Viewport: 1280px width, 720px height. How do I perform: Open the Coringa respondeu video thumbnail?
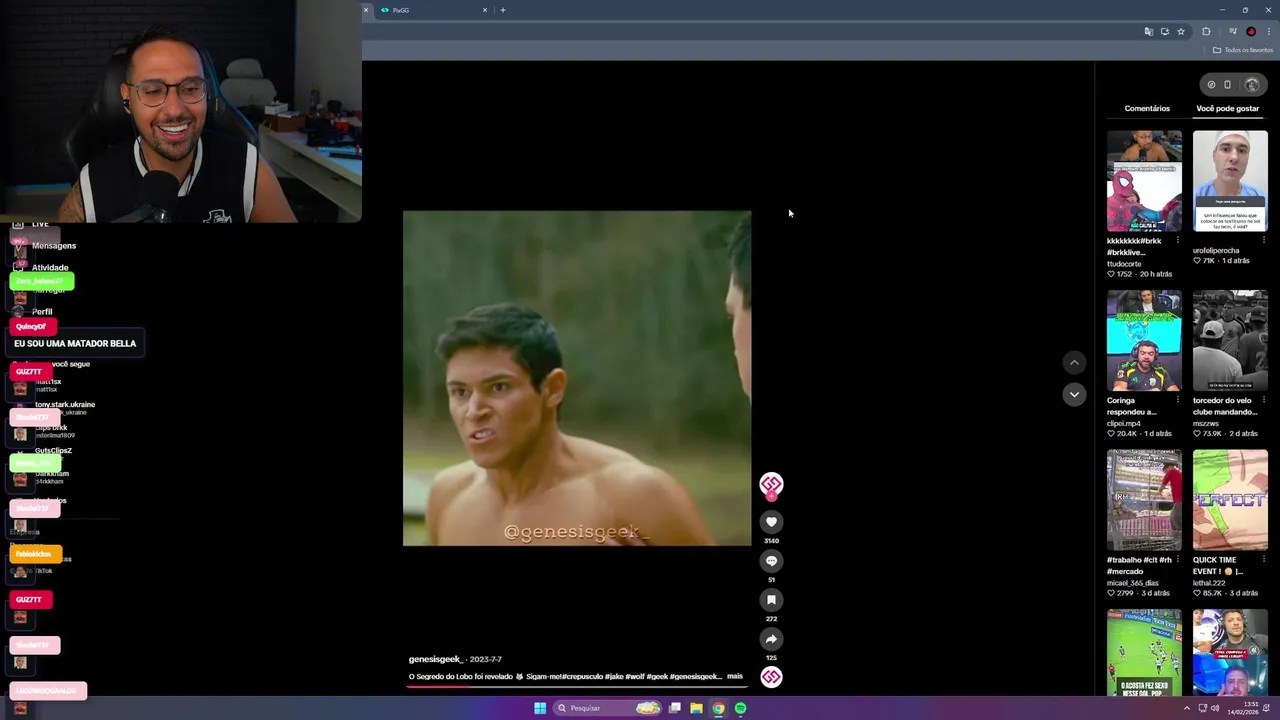pos(1144,341)
